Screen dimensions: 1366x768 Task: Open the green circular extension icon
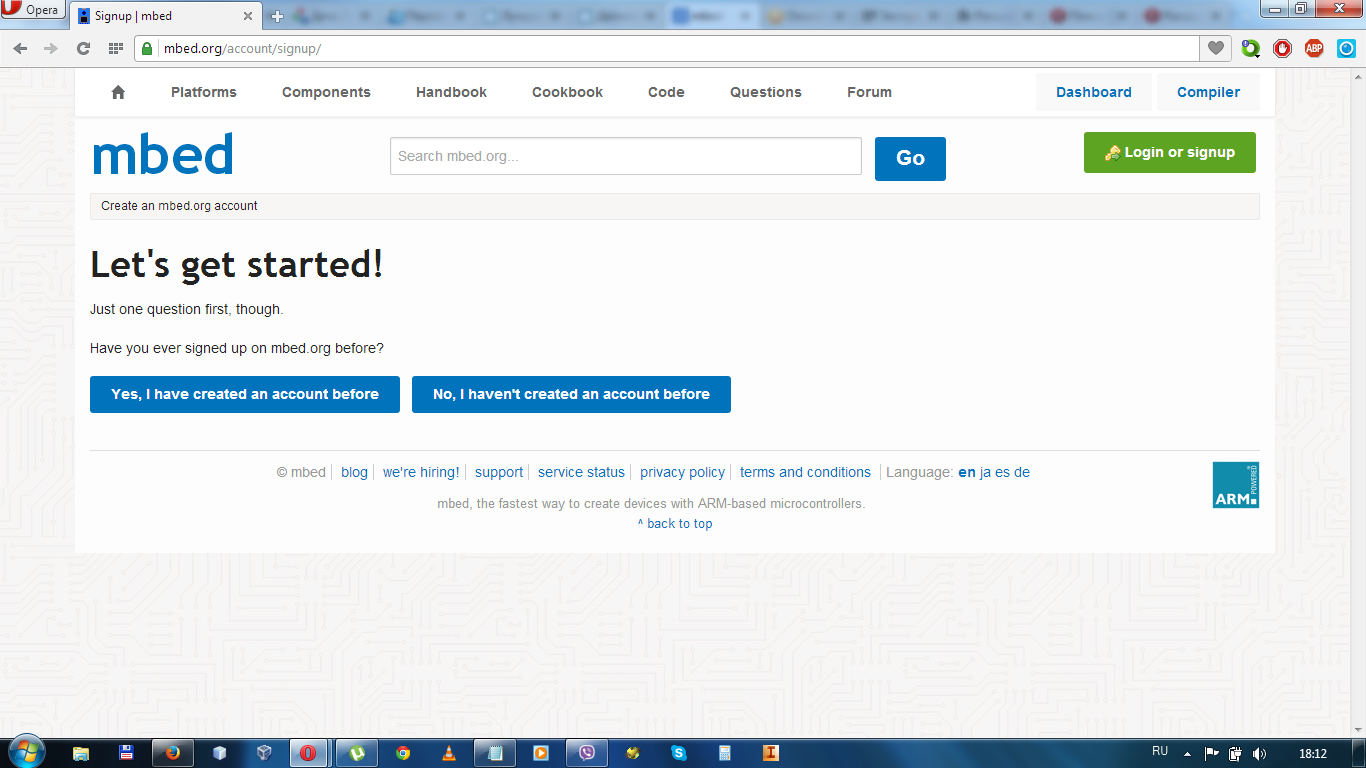(x=1250, y=48)
